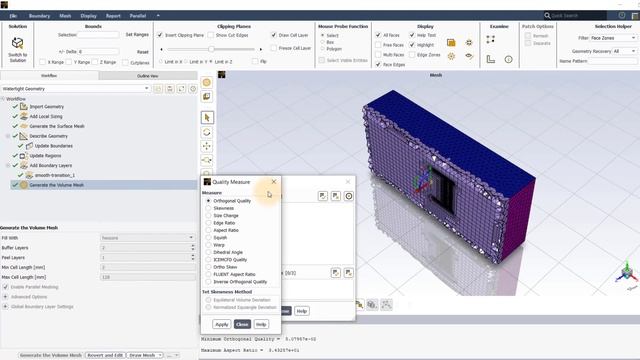Click the first icon next to the Watertight Geometry dropdown
Screen dimensions: 640x360
click(158, 89)
